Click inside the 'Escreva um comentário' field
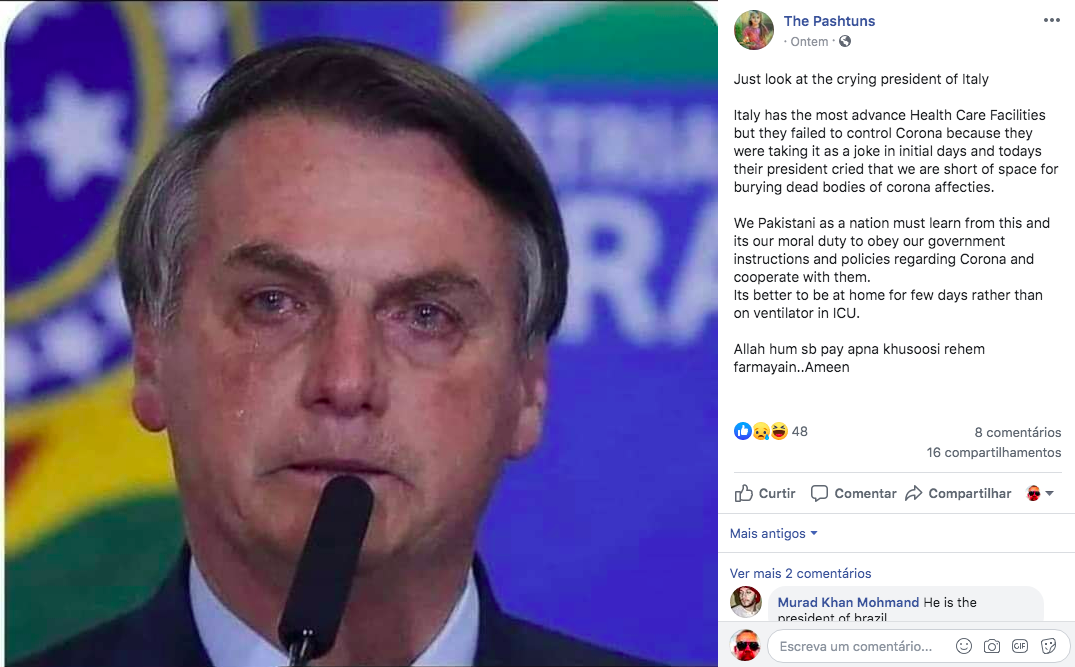The width and height of the screenshot is (1075, 667). coord(855,646)
